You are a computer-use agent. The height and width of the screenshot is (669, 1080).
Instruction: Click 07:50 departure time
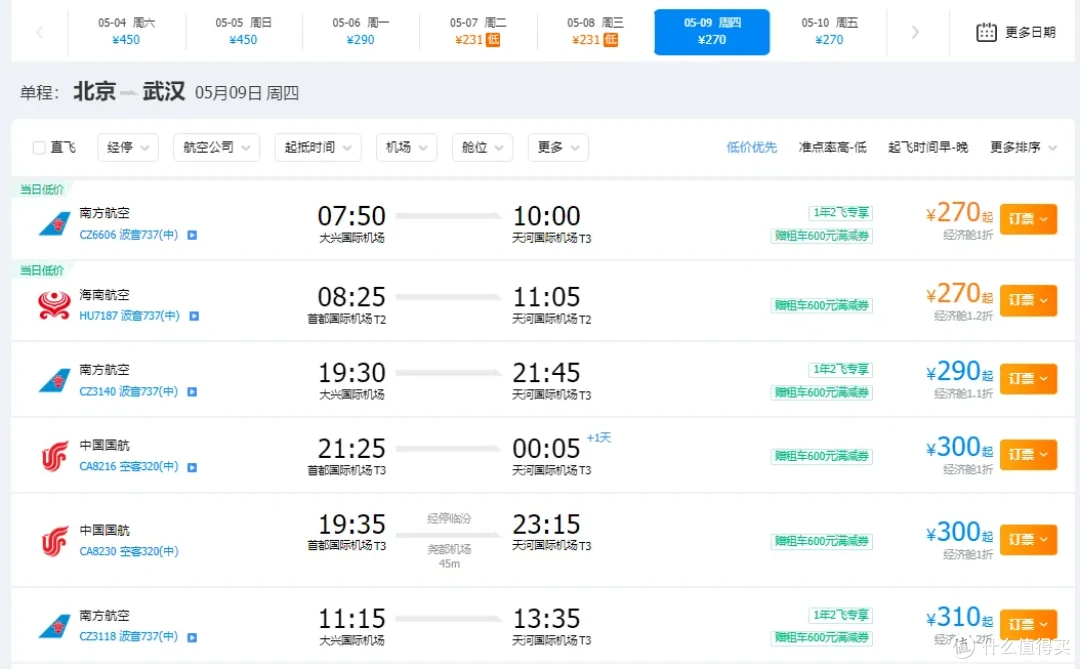tap(351, 216)
